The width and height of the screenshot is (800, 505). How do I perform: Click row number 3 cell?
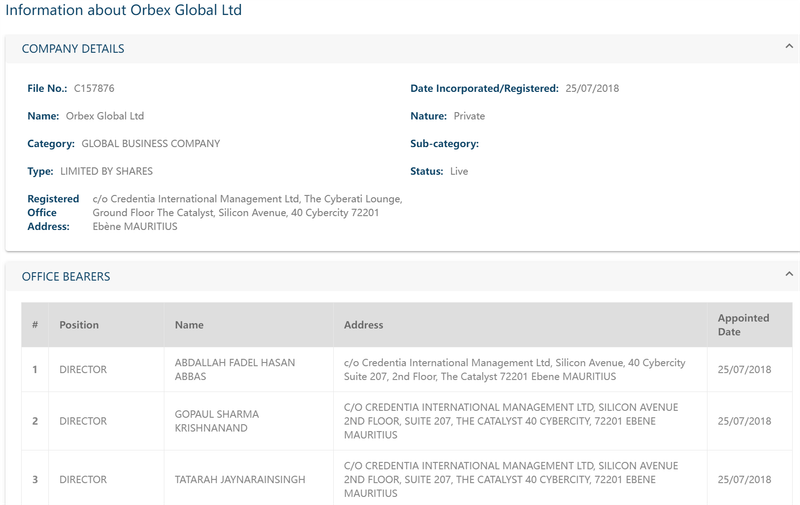pyautogui.click(x=35, y=479)
